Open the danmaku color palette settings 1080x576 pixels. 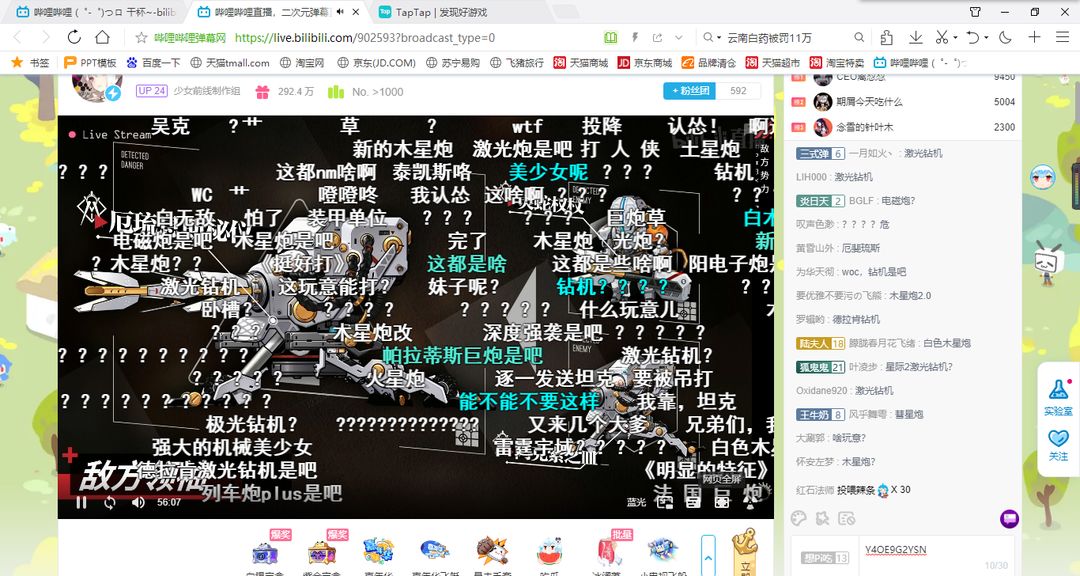pyautogui.click(x=799, y=519)
